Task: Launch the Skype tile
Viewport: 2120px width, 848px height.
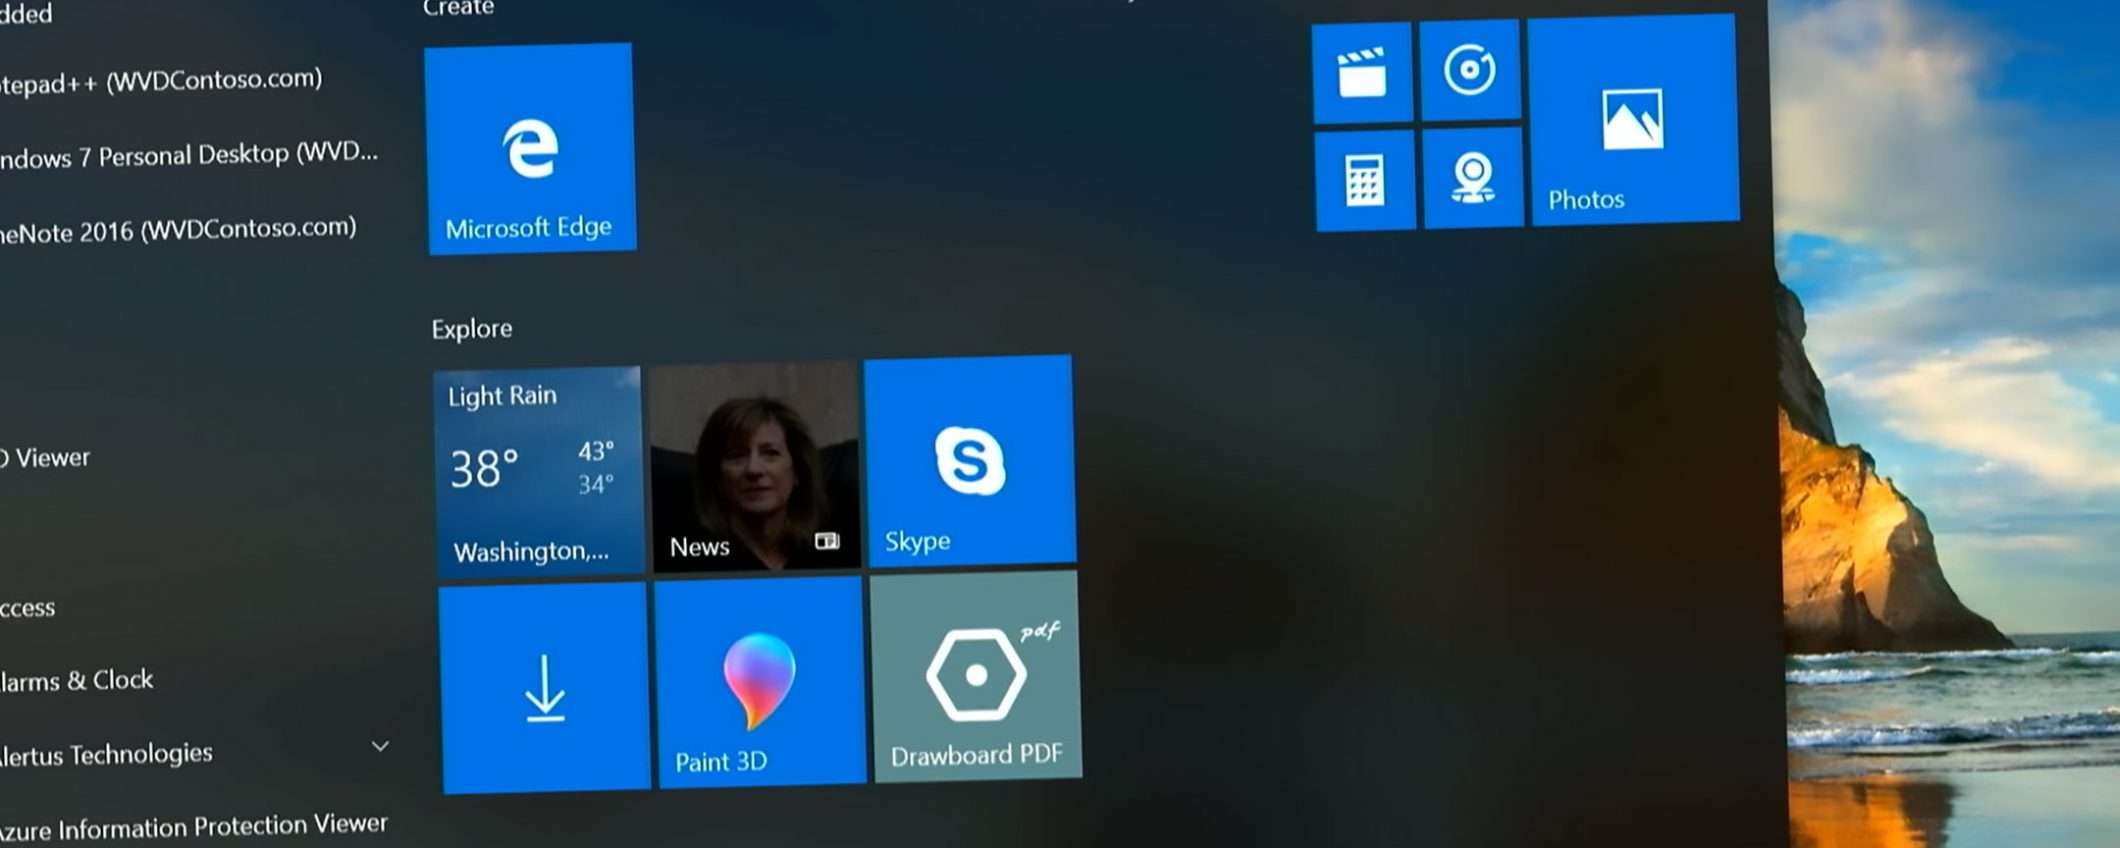Action: coord(970,461)
